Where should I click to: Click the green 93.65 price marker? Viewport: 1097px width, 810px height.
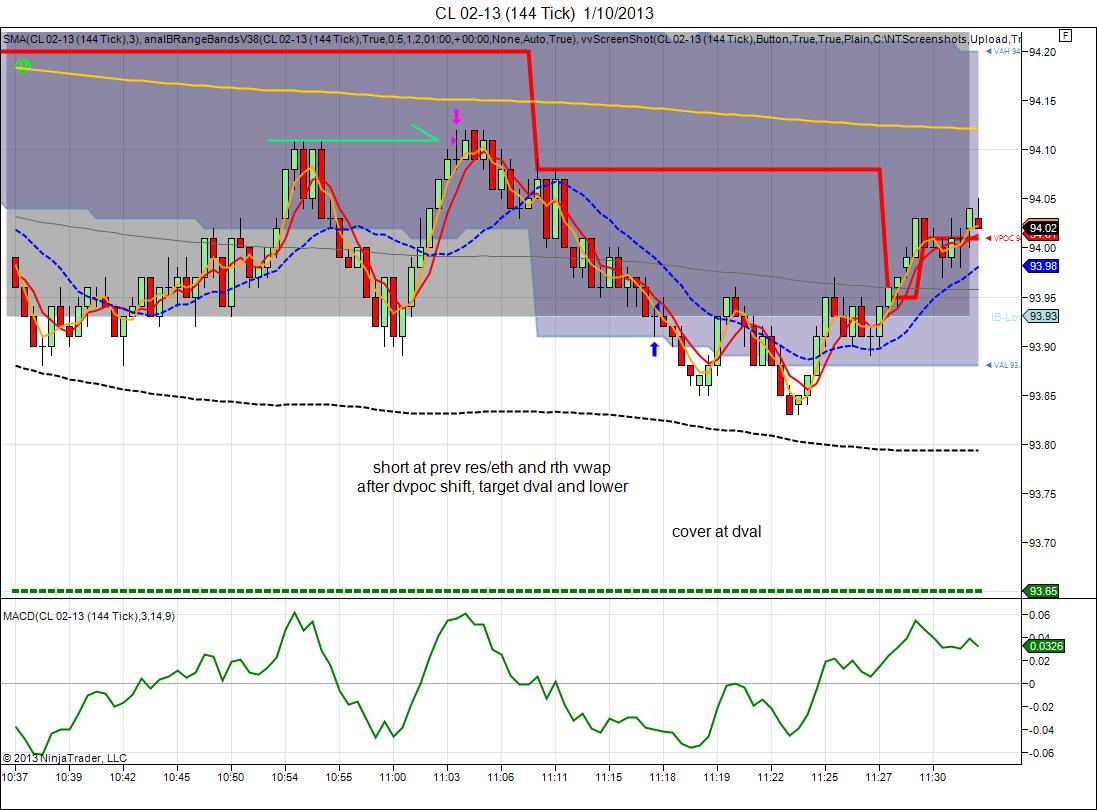click(x=1042, y=591)
